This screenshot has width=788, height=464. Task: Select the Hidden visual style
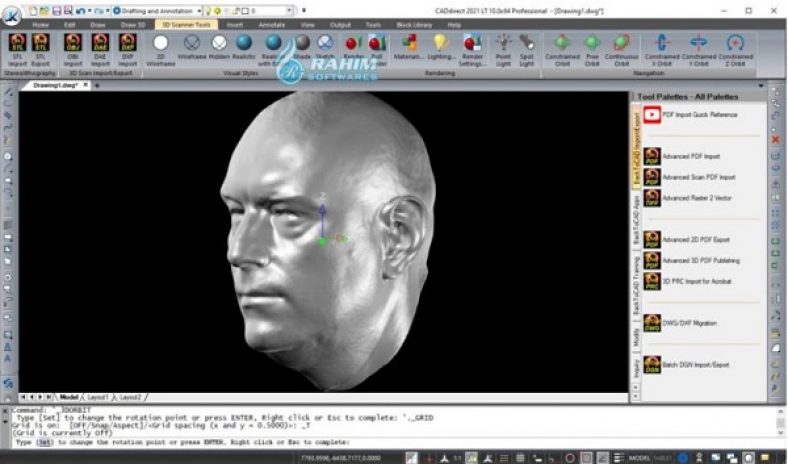219,48
